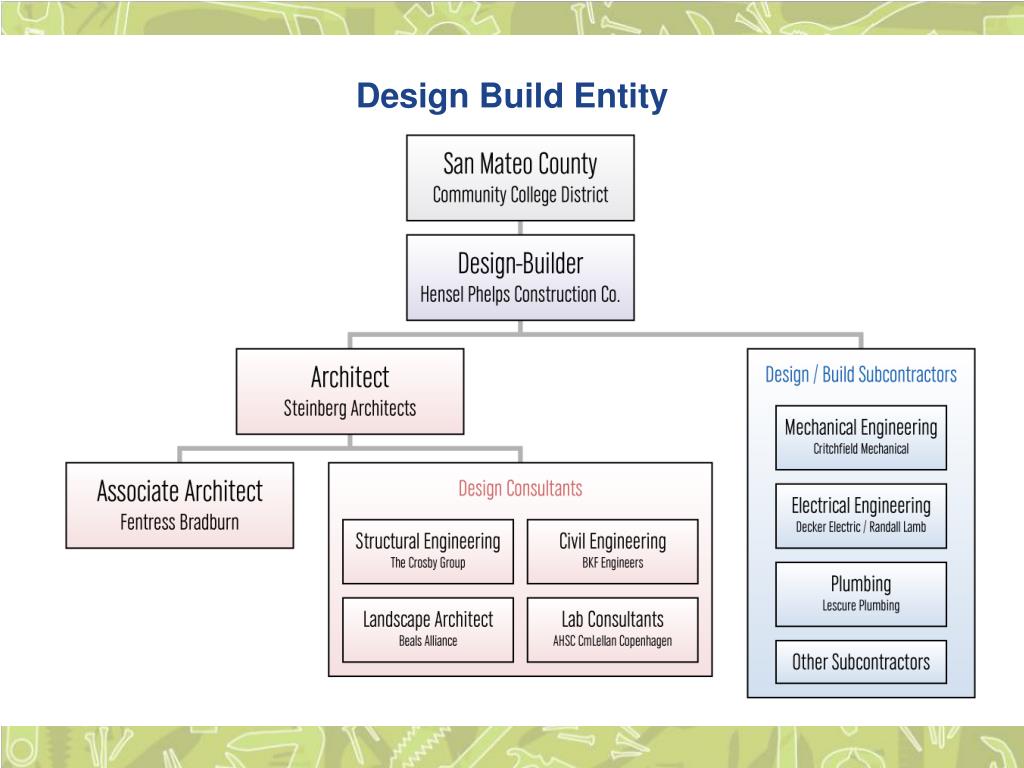Select the Mechanical Engineering heading
This screenshot has height=768, width=1024.
pyautogui.click(x=861, y=427)
